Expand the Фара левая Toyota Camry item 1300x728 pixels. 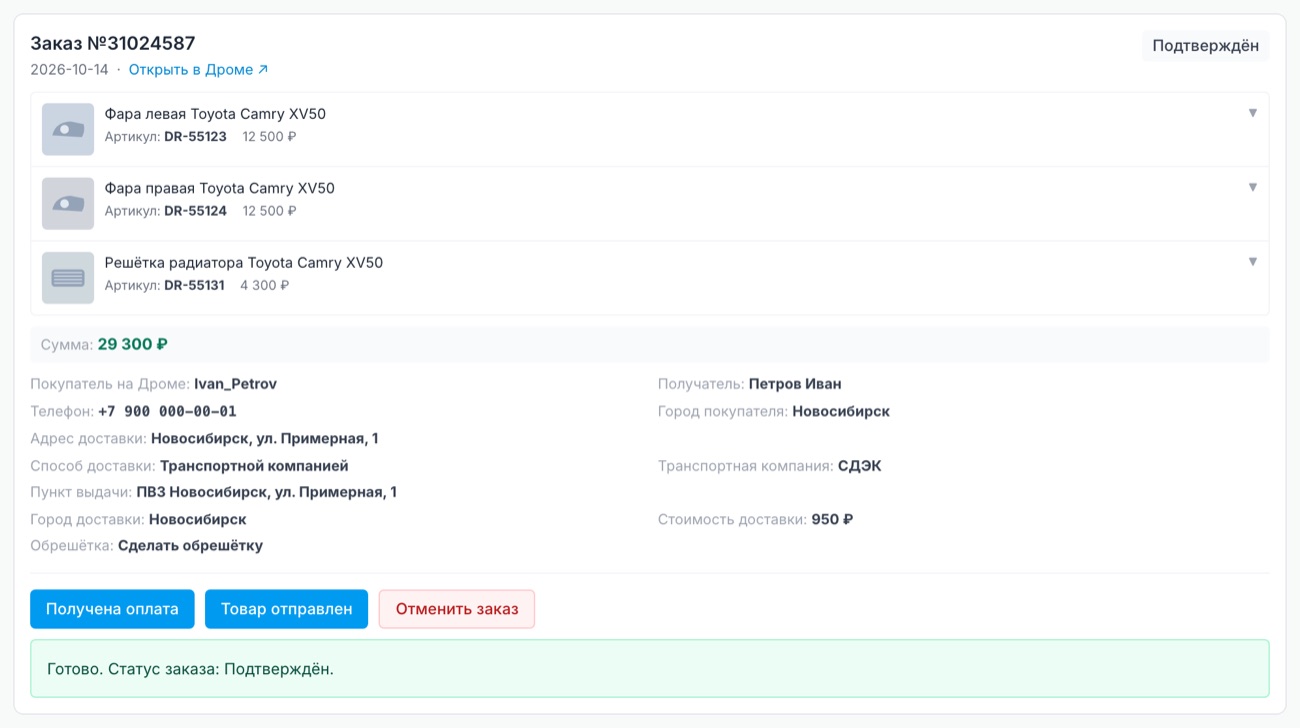[x=1252, y=113]
